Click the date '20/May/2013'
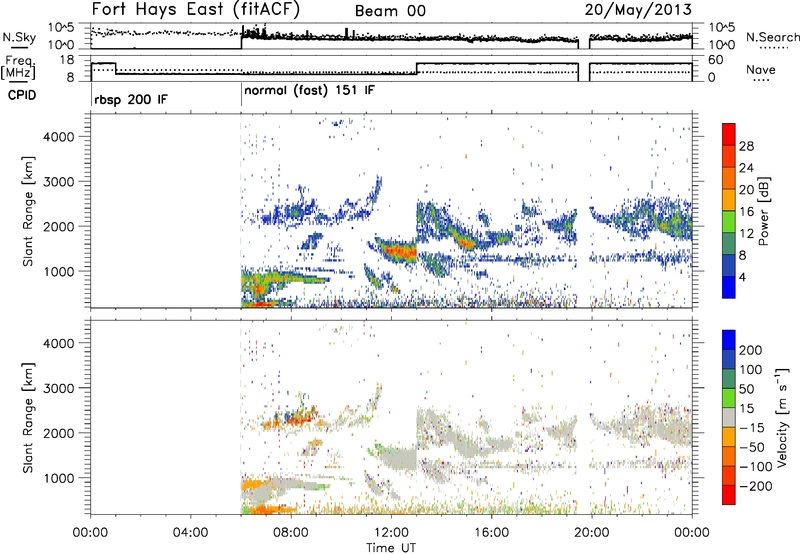Image resolution: width=800 pixels, height=554 pixels. click(638, 10)
